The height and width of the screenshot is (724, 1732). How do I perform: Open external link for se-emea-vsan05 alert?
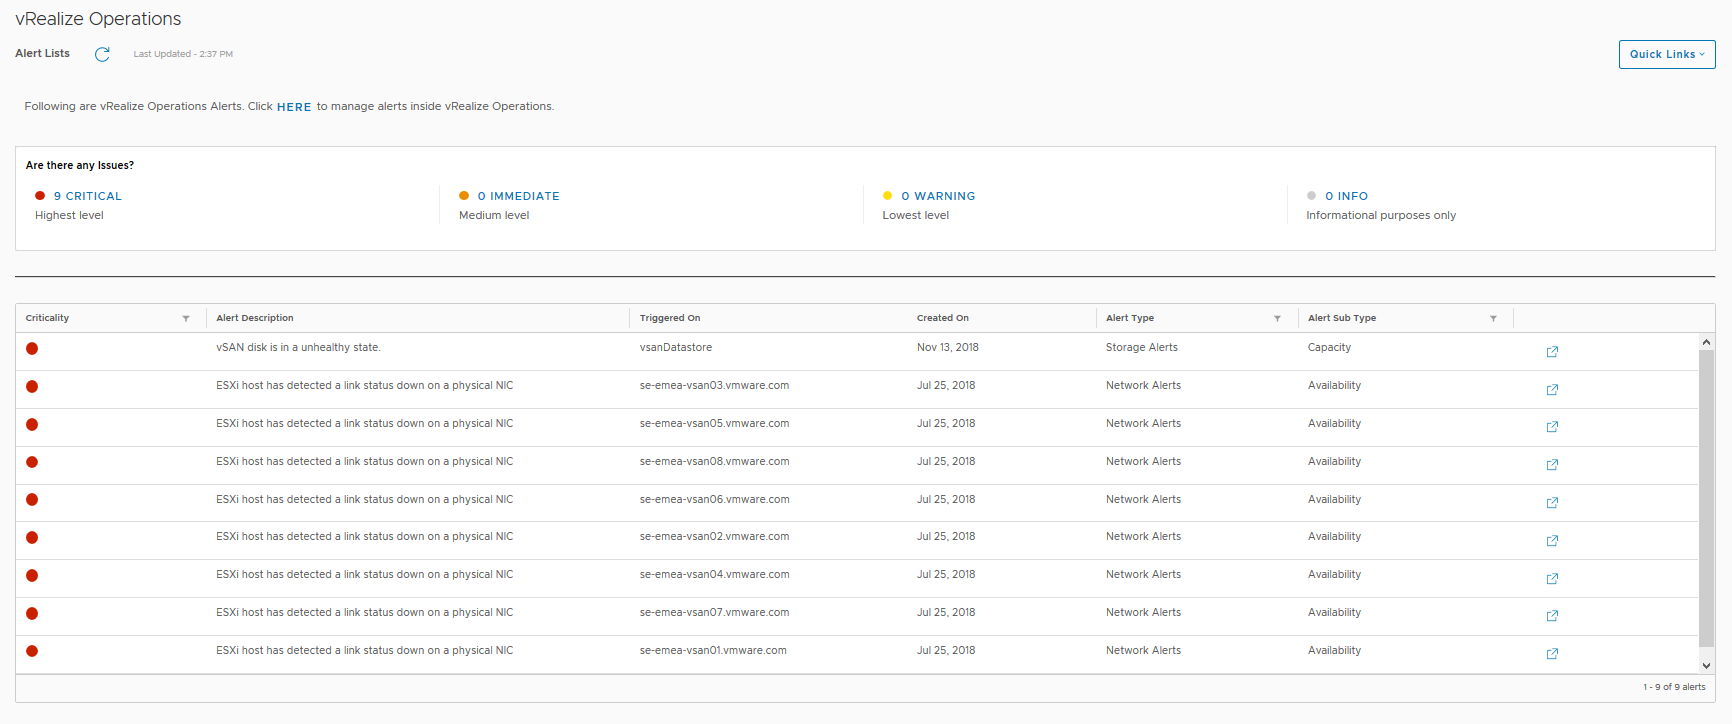click(1552, 426)
